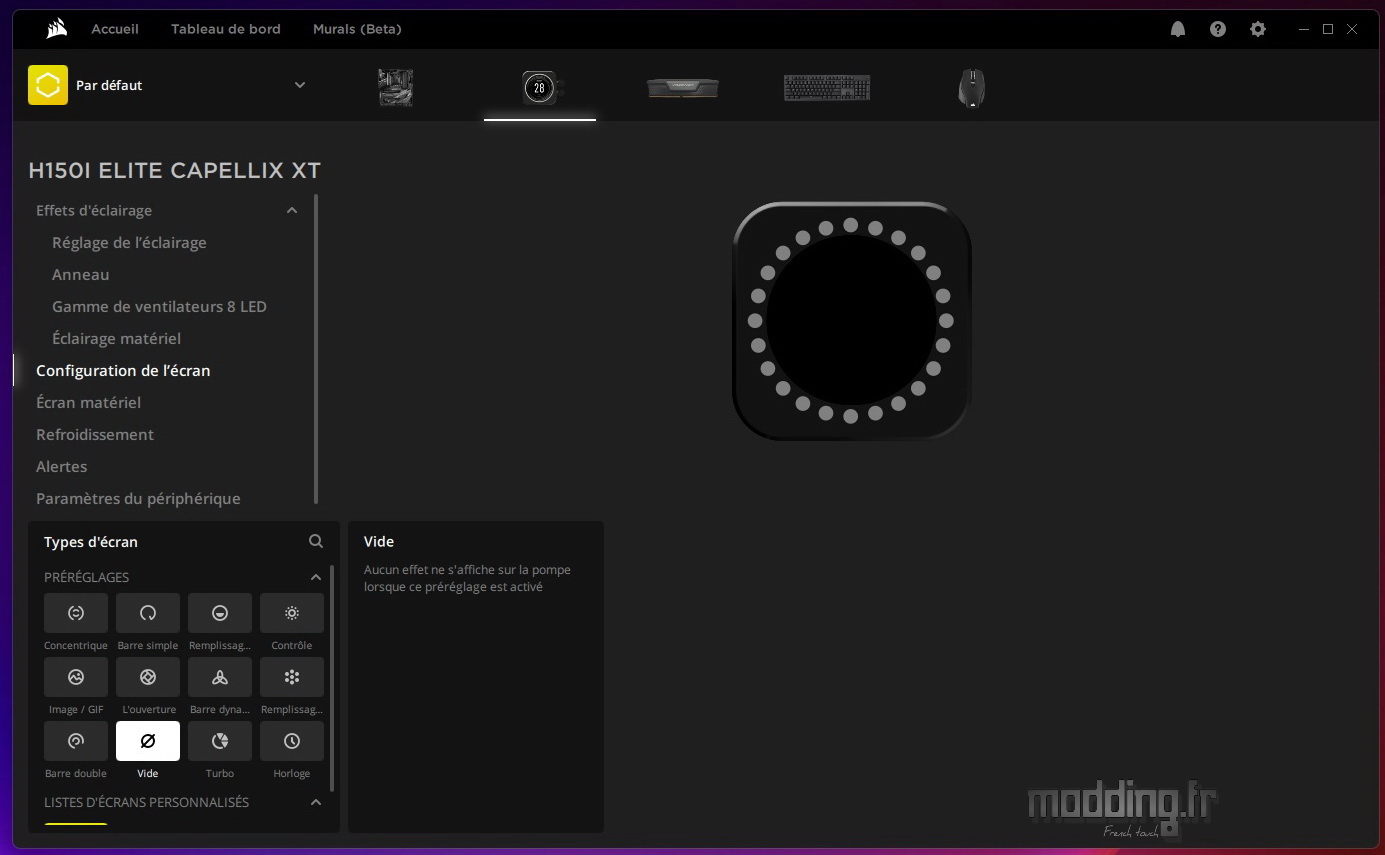The height and width of the screenshot is (855, 1385).
Task: Select Configuration de l'écran
Action: [123, 370]
